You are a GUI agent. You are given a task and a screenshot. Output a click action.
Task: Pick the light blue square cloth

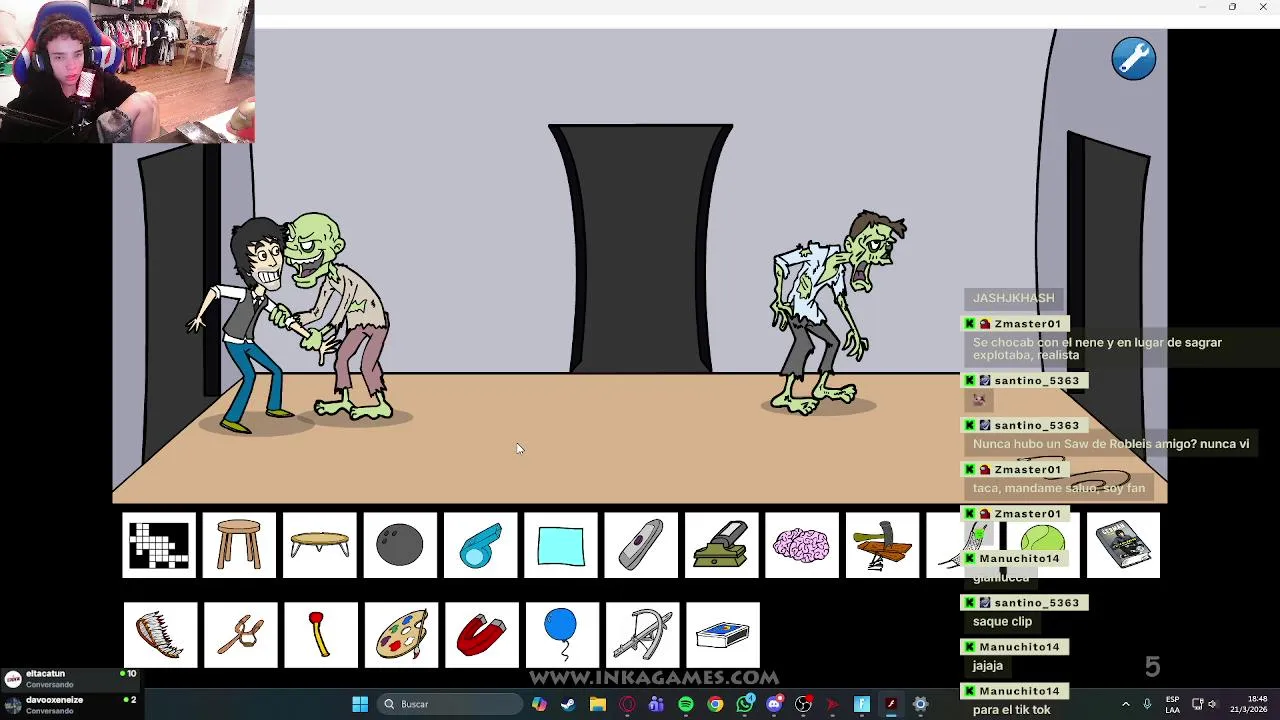coord(561,545)
